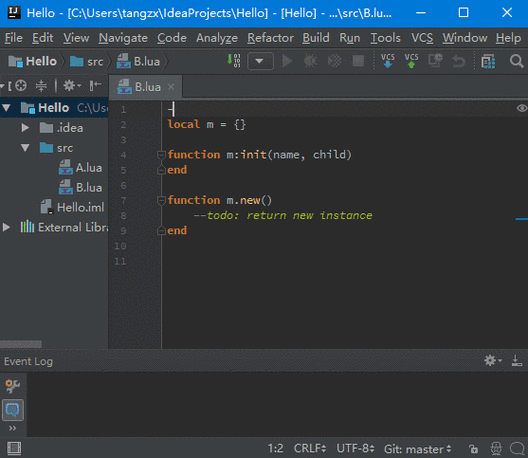
Task: Click the Scroll from Source target icon
Action: [21, 86]
